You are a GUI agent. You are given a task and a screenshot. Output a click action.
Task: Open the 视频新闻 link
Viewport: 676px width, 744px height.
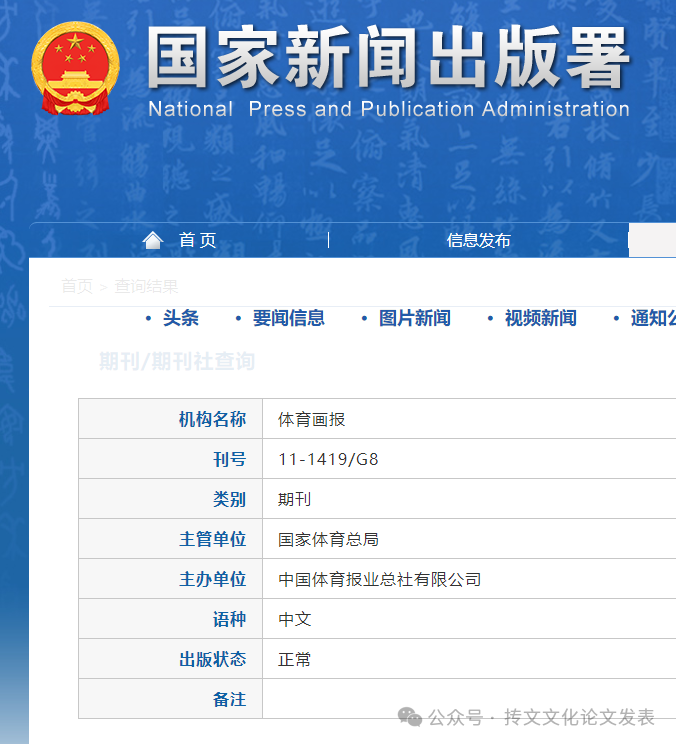541,318
